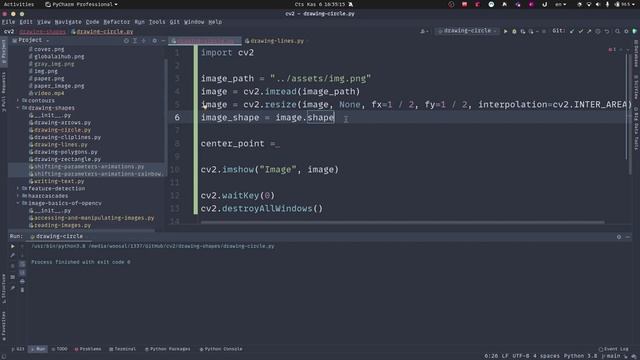Click Python 3.8 interpreter in status bar
Image resolution: width=640 pixels, height=360 pixels.
point(580,356)
